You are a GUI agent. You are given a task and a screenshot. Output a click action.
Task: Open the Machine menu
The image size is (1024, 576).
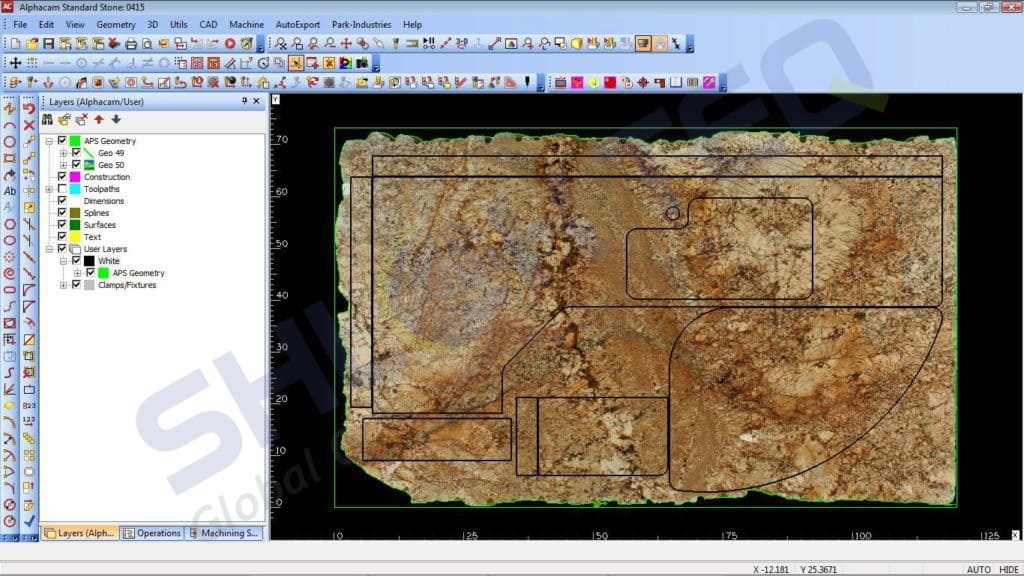[x=246, y=24]
